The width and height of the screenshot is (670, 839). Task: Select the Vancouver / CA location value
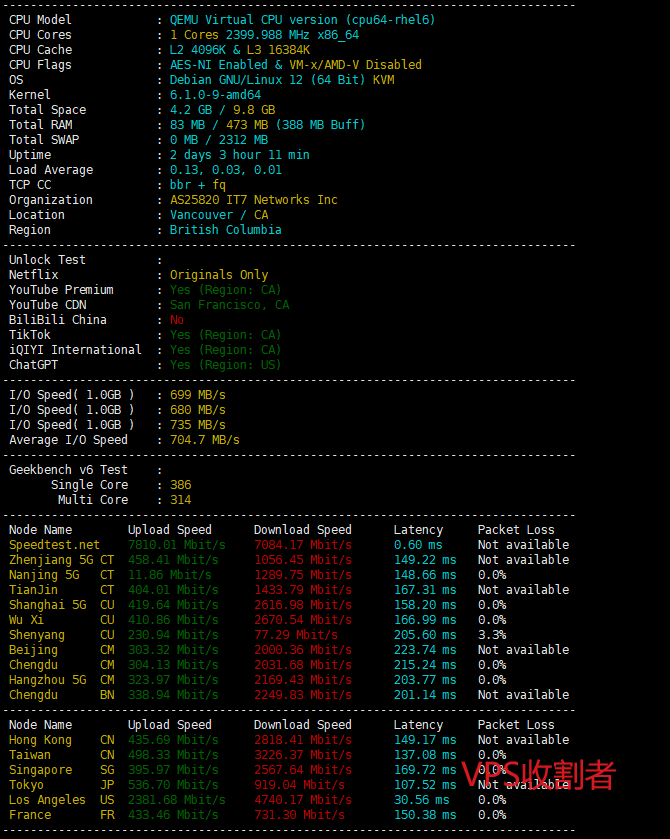point(219,215)
